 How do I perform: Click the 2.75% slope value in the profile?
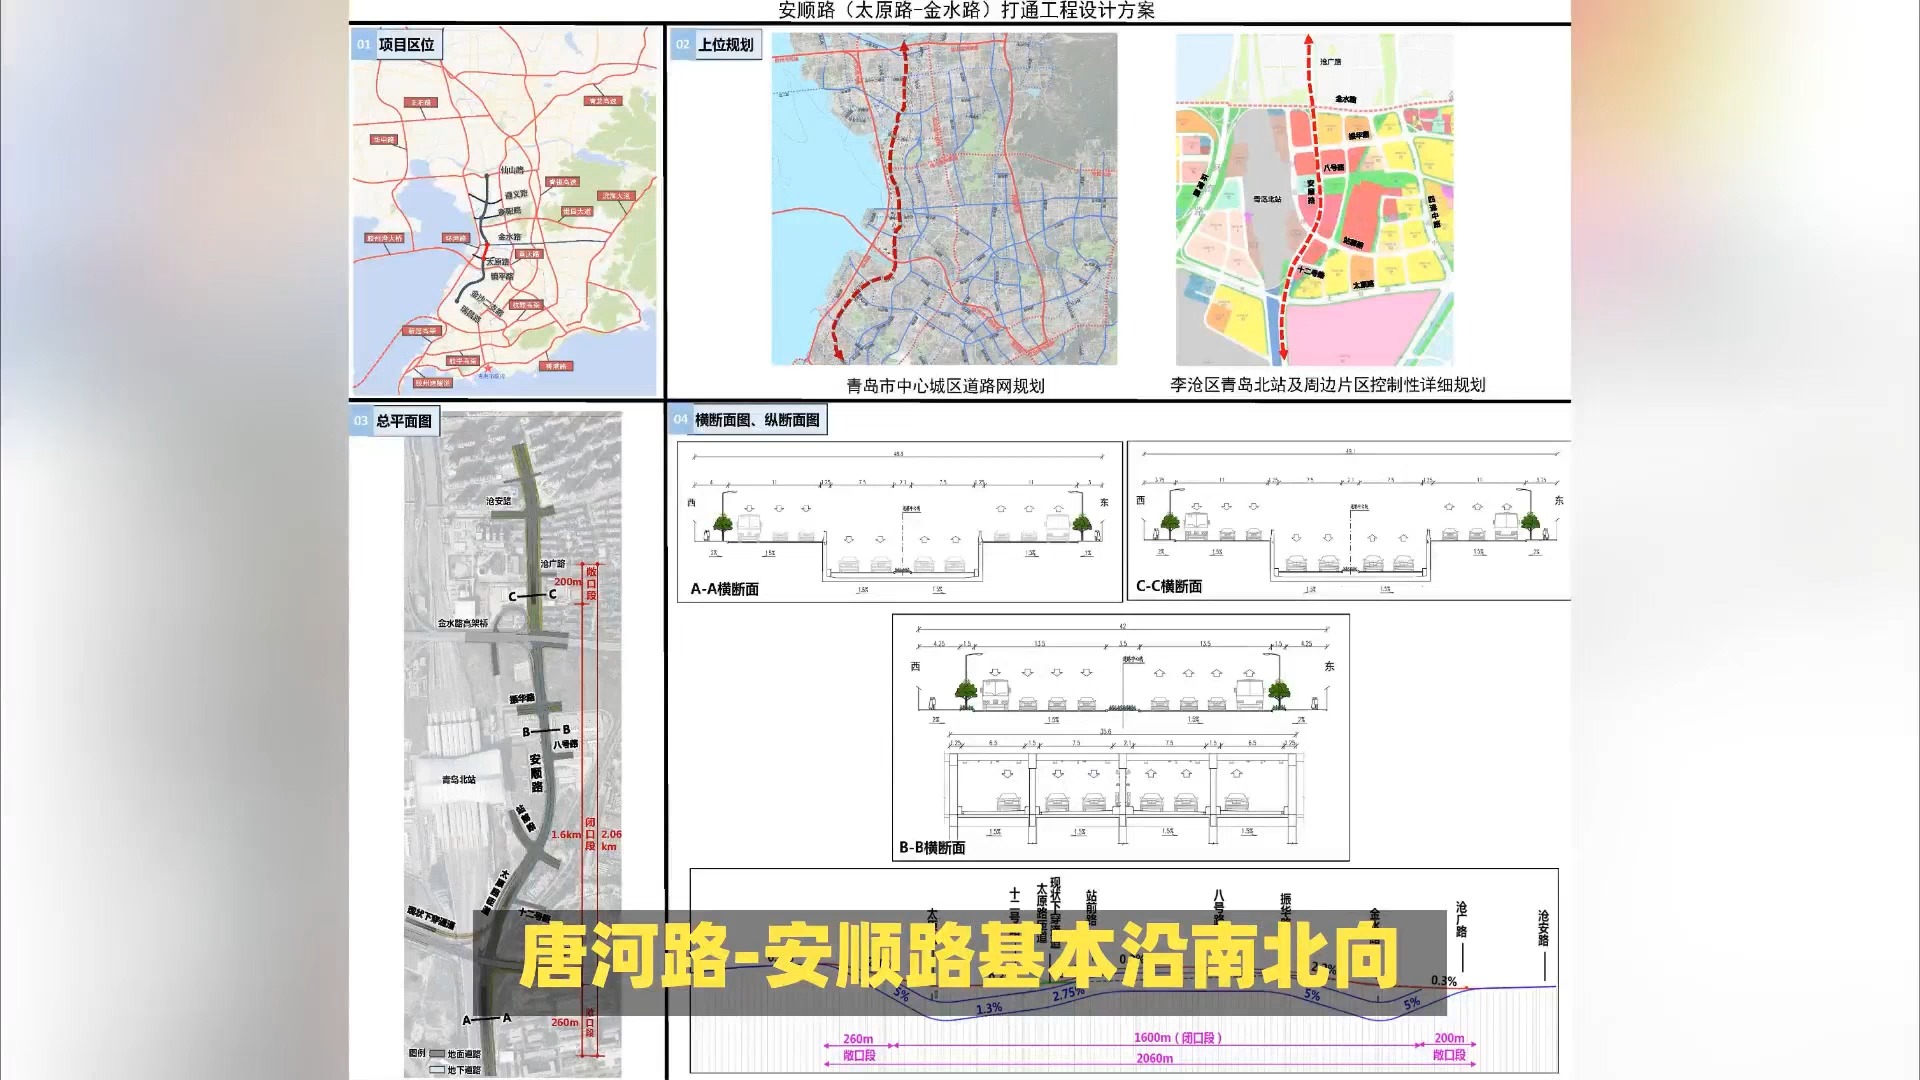tap(1068, 994)
